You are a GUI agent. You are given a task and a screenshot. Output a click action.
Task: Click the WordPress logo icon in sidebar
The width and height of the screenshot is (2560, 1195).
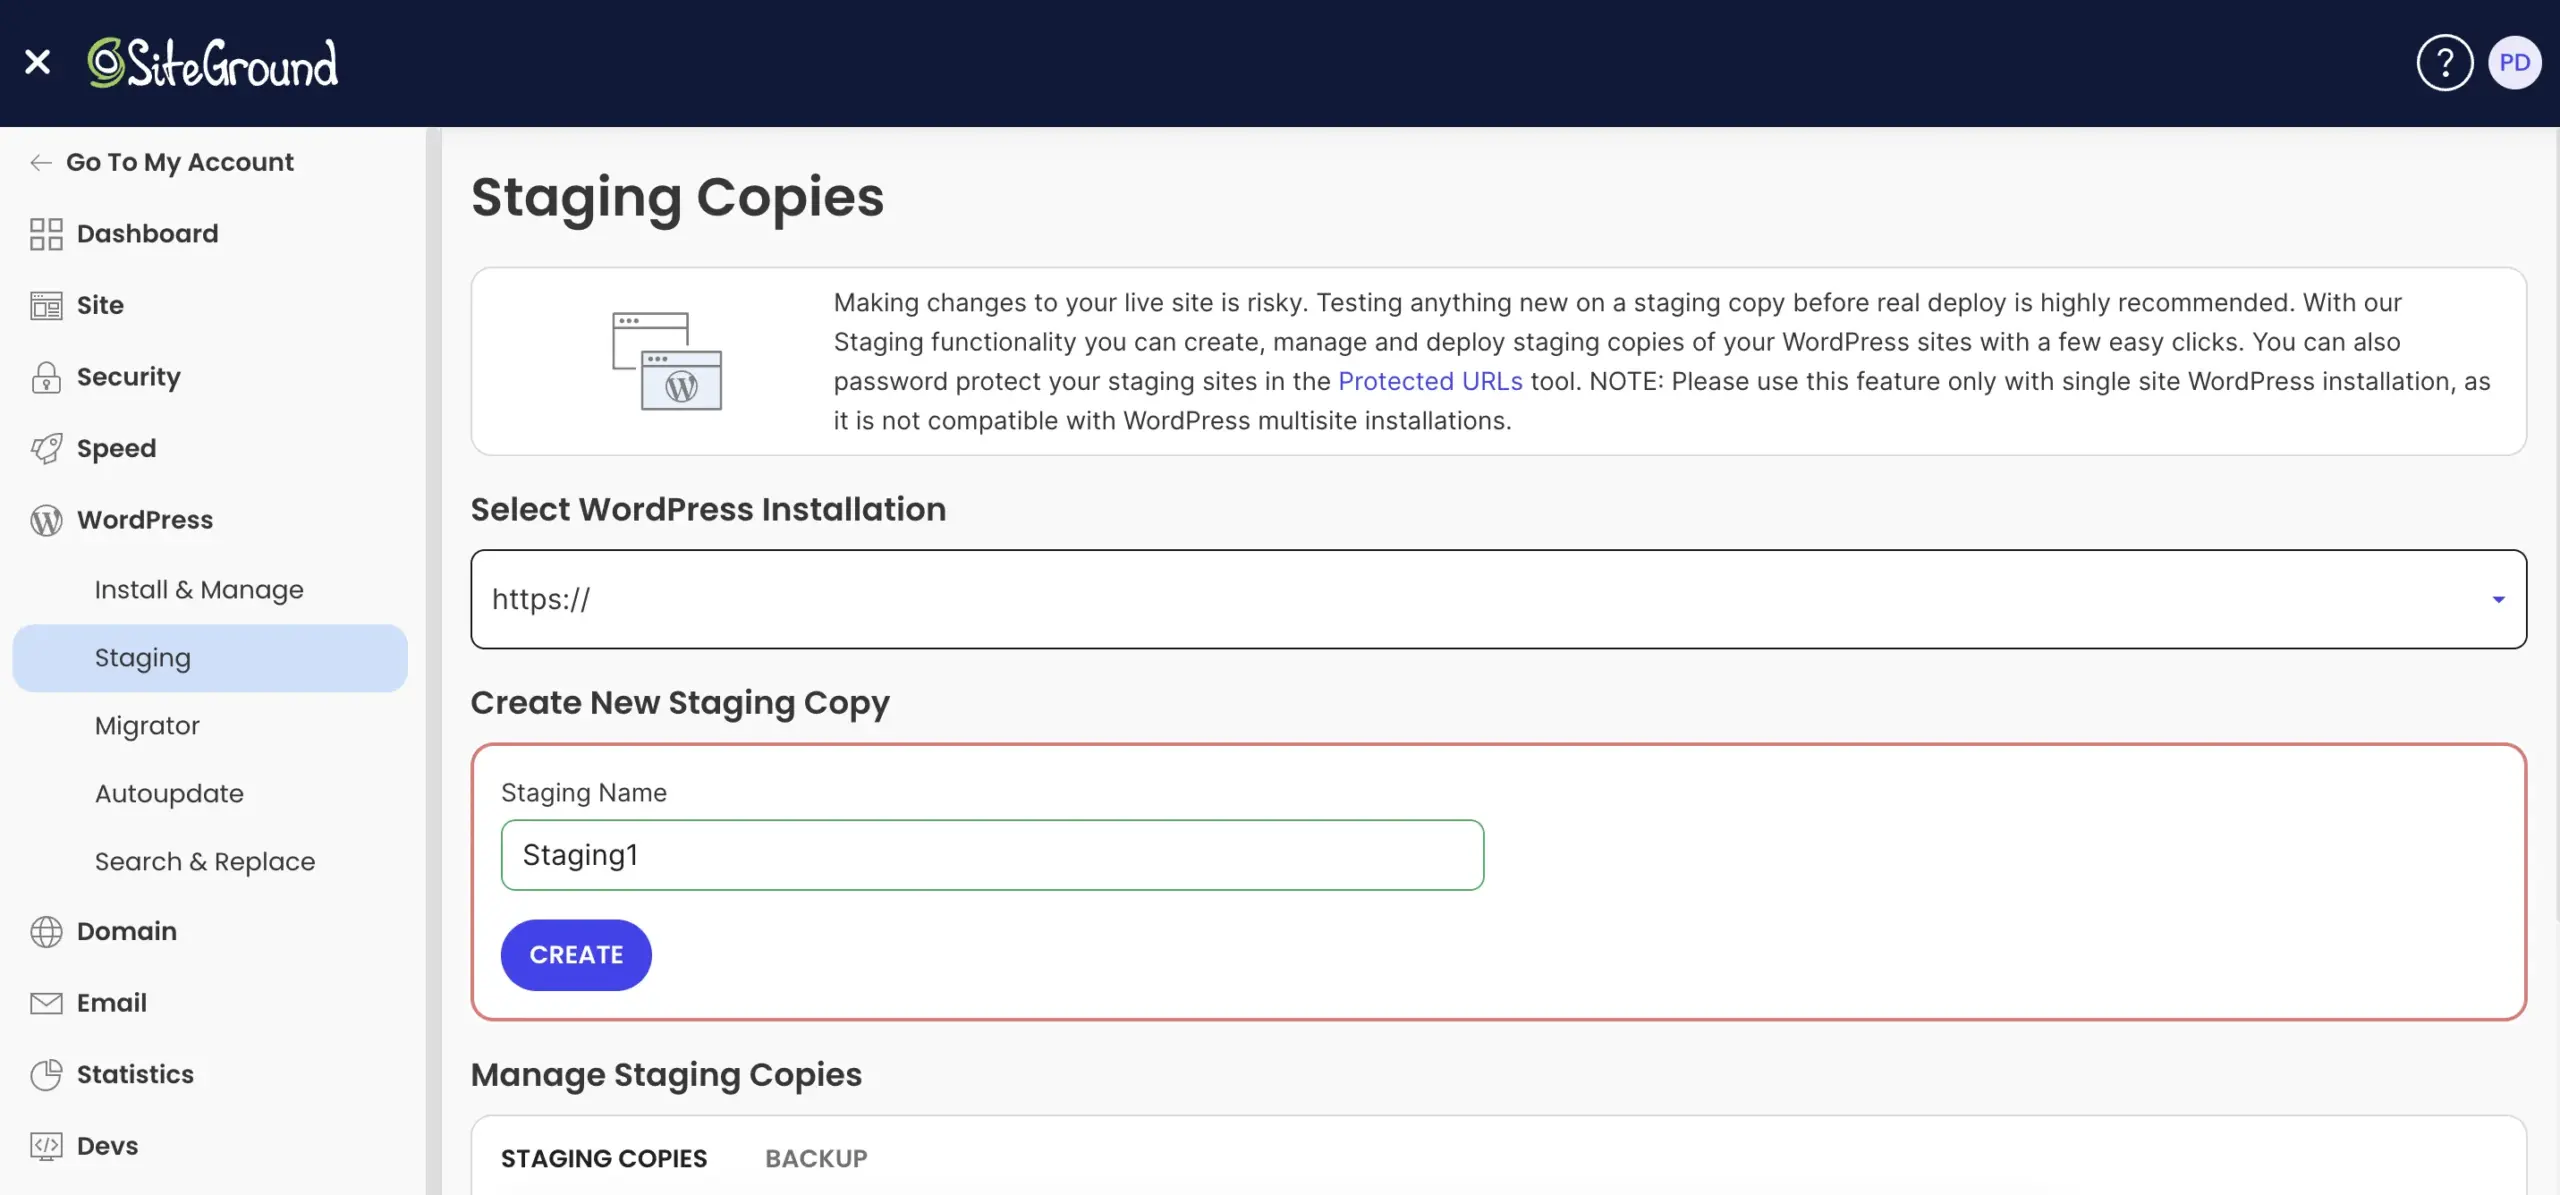[x=46, y=520]
